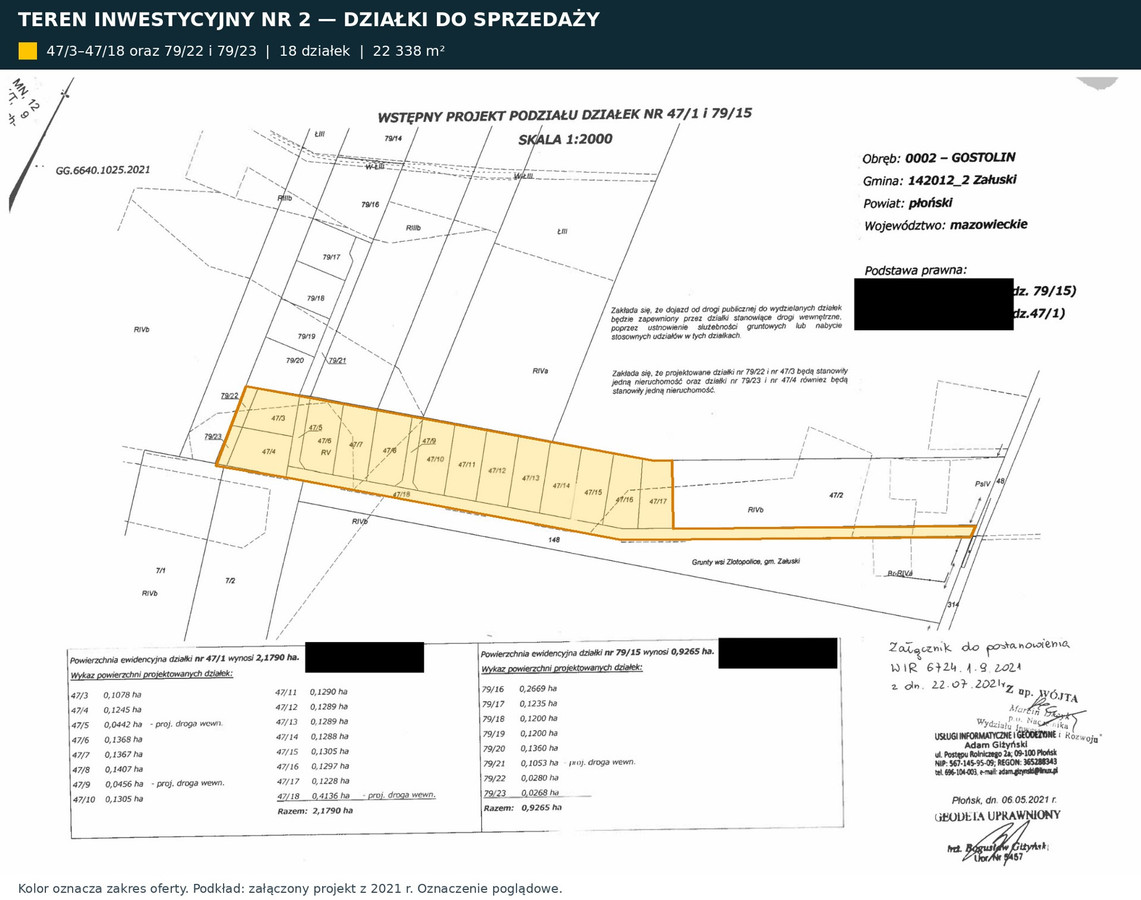
Task: Click parcel label 7/2 on the map
Action: point(230,581)
